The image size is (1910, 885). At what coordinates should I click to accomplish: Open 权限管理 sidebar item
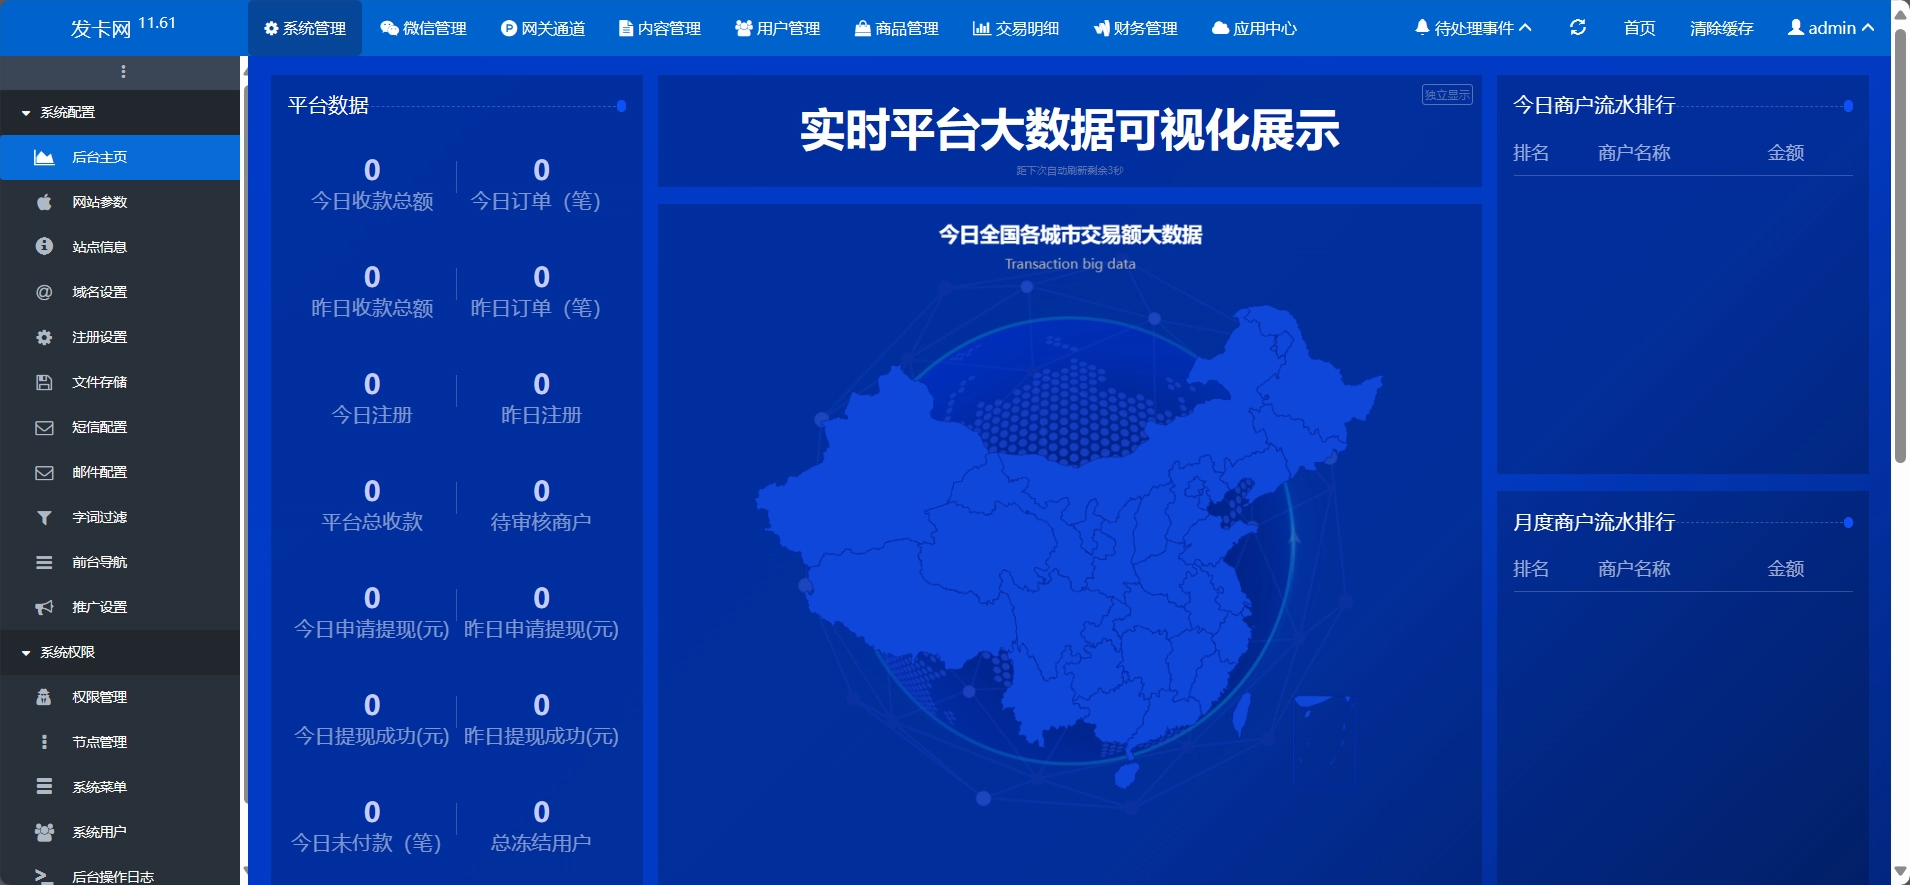click(x=120, y=697)
